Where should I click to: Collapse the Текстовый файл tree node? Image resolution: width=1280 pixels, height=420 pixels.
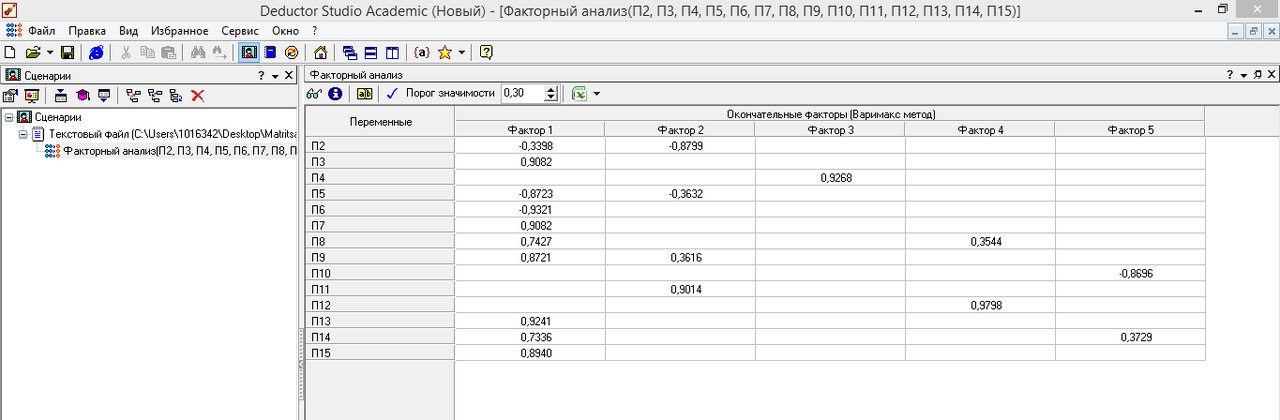[x=24, y=133]
